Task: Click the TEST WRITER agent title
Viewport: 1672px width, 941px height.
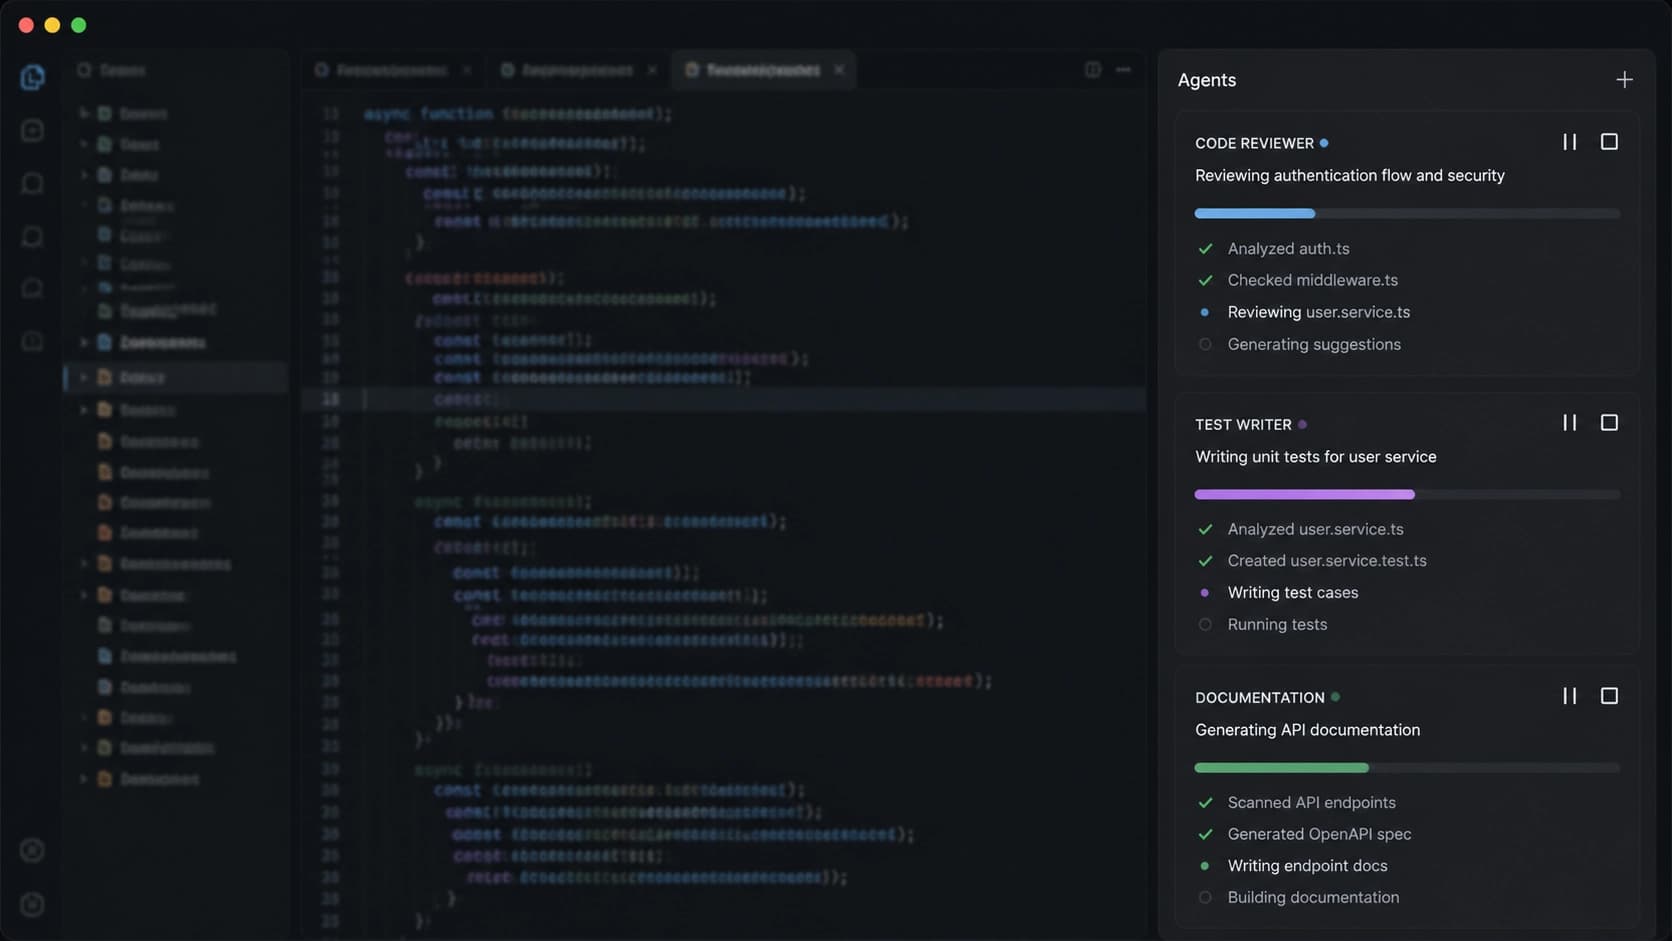Action: (x=1243, y=424)
